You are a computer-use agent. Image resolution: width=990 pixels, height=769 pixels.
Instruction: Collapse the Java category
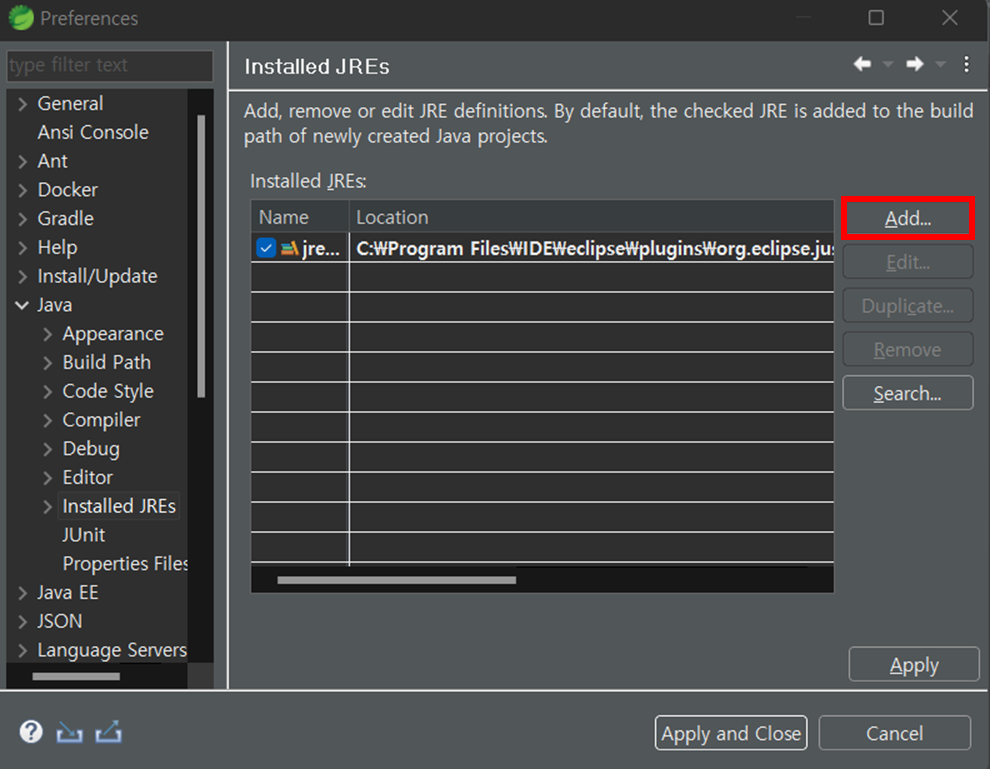click(22, 306)
